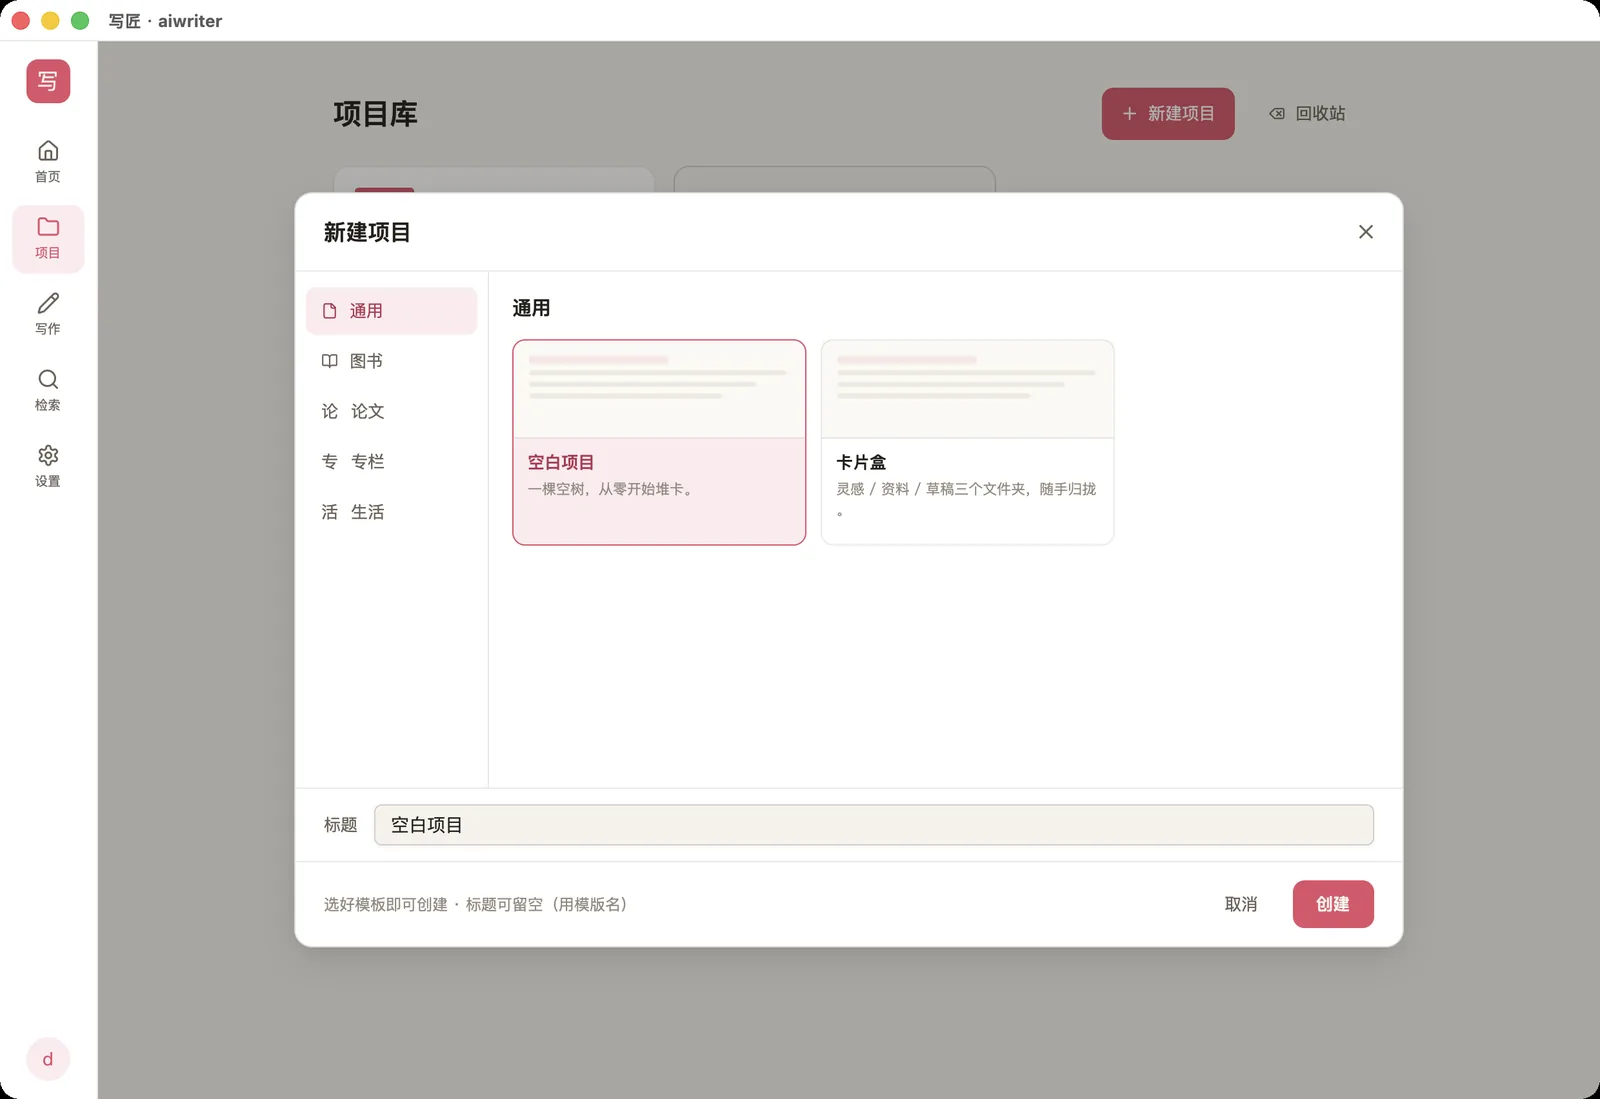Viewport: 1600px width, 1099px height.
Task: Click the plus icon on 新建项目 button
Action: [x=1130, y=114]
